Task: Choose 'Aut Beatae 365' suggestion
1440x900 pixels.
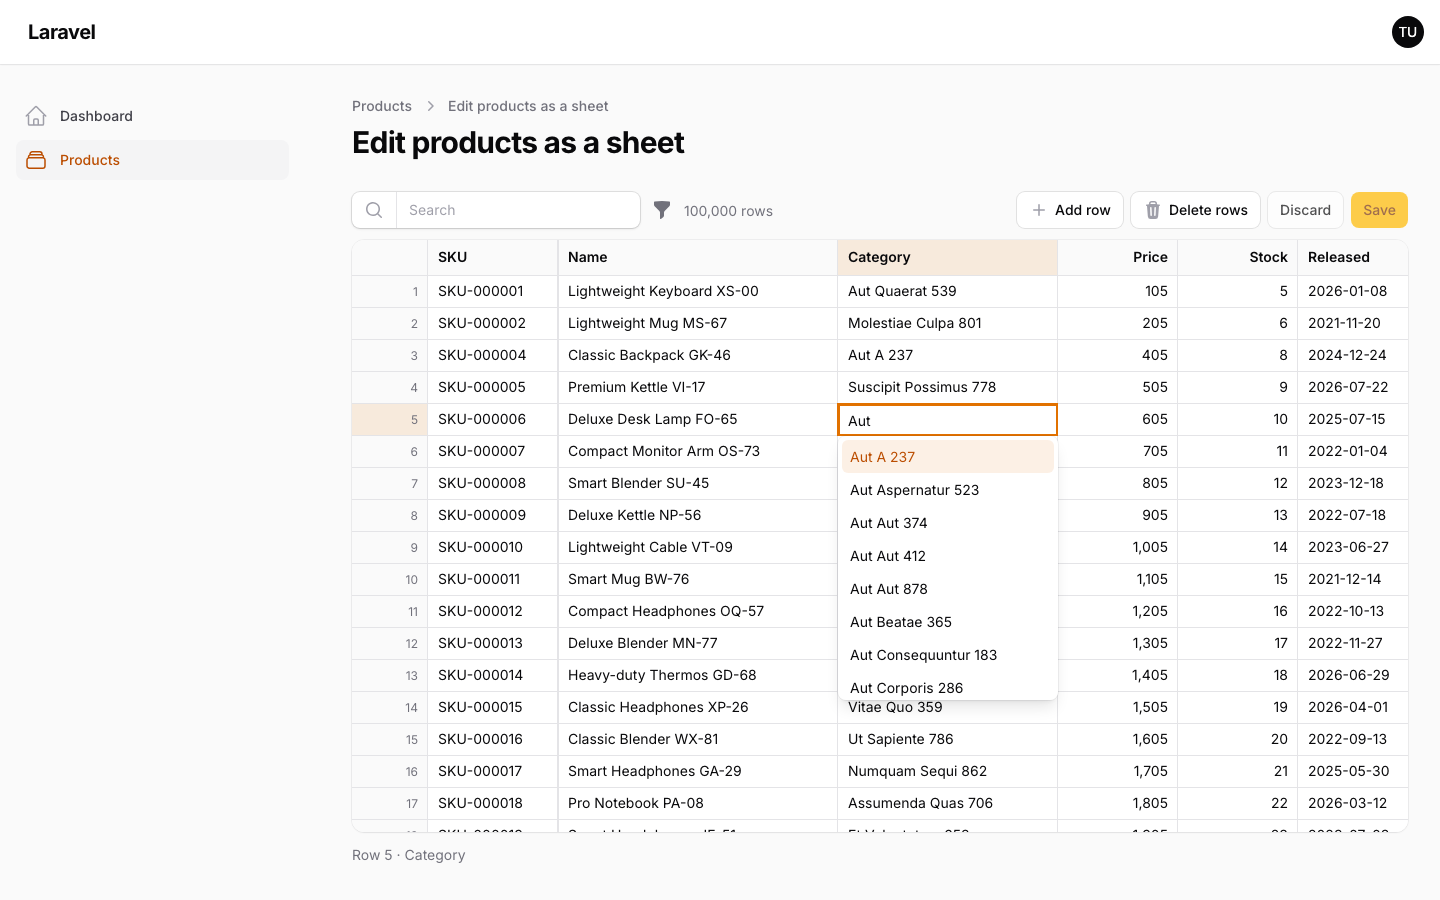Action: pos(948,622)
